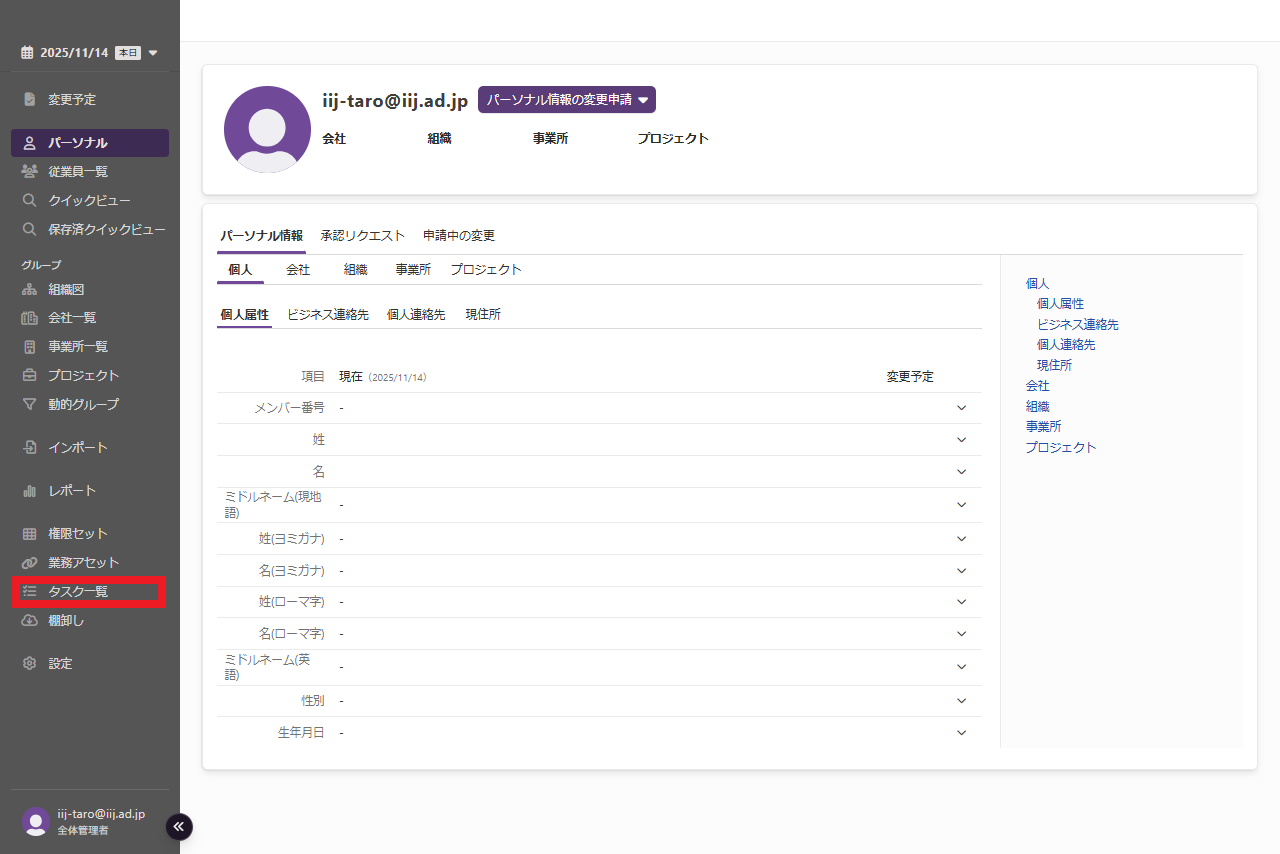This screenshot has width=1280, height=854.
Task: Click the レポート bar chart icon
Action: (x=30, y=490)
